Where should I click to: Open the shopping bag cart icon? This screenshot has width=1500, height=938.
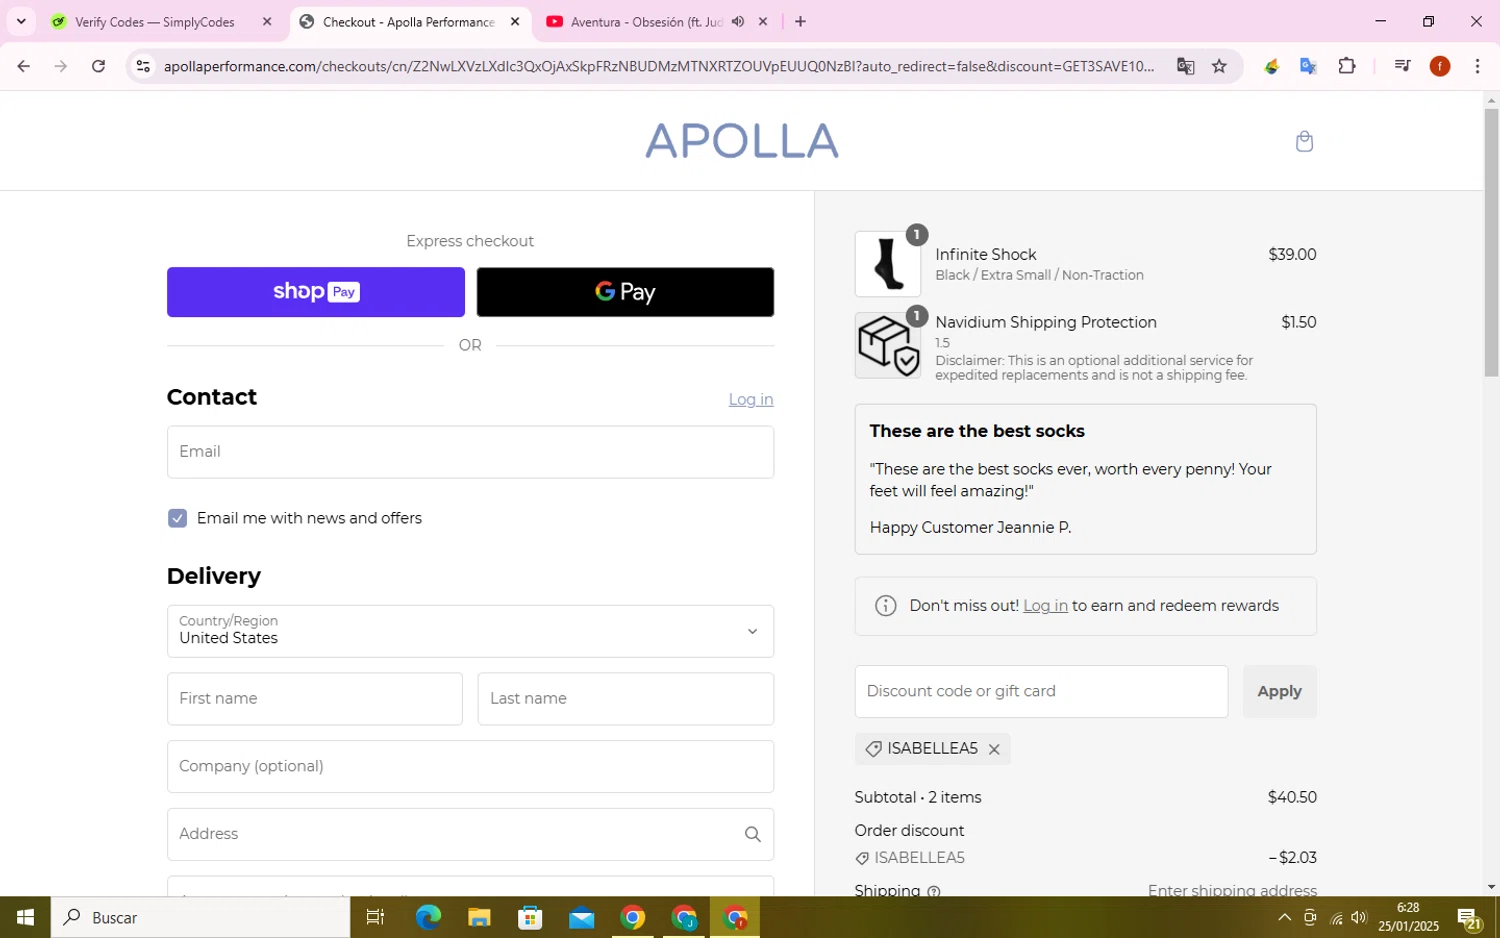click(1304, 141)
